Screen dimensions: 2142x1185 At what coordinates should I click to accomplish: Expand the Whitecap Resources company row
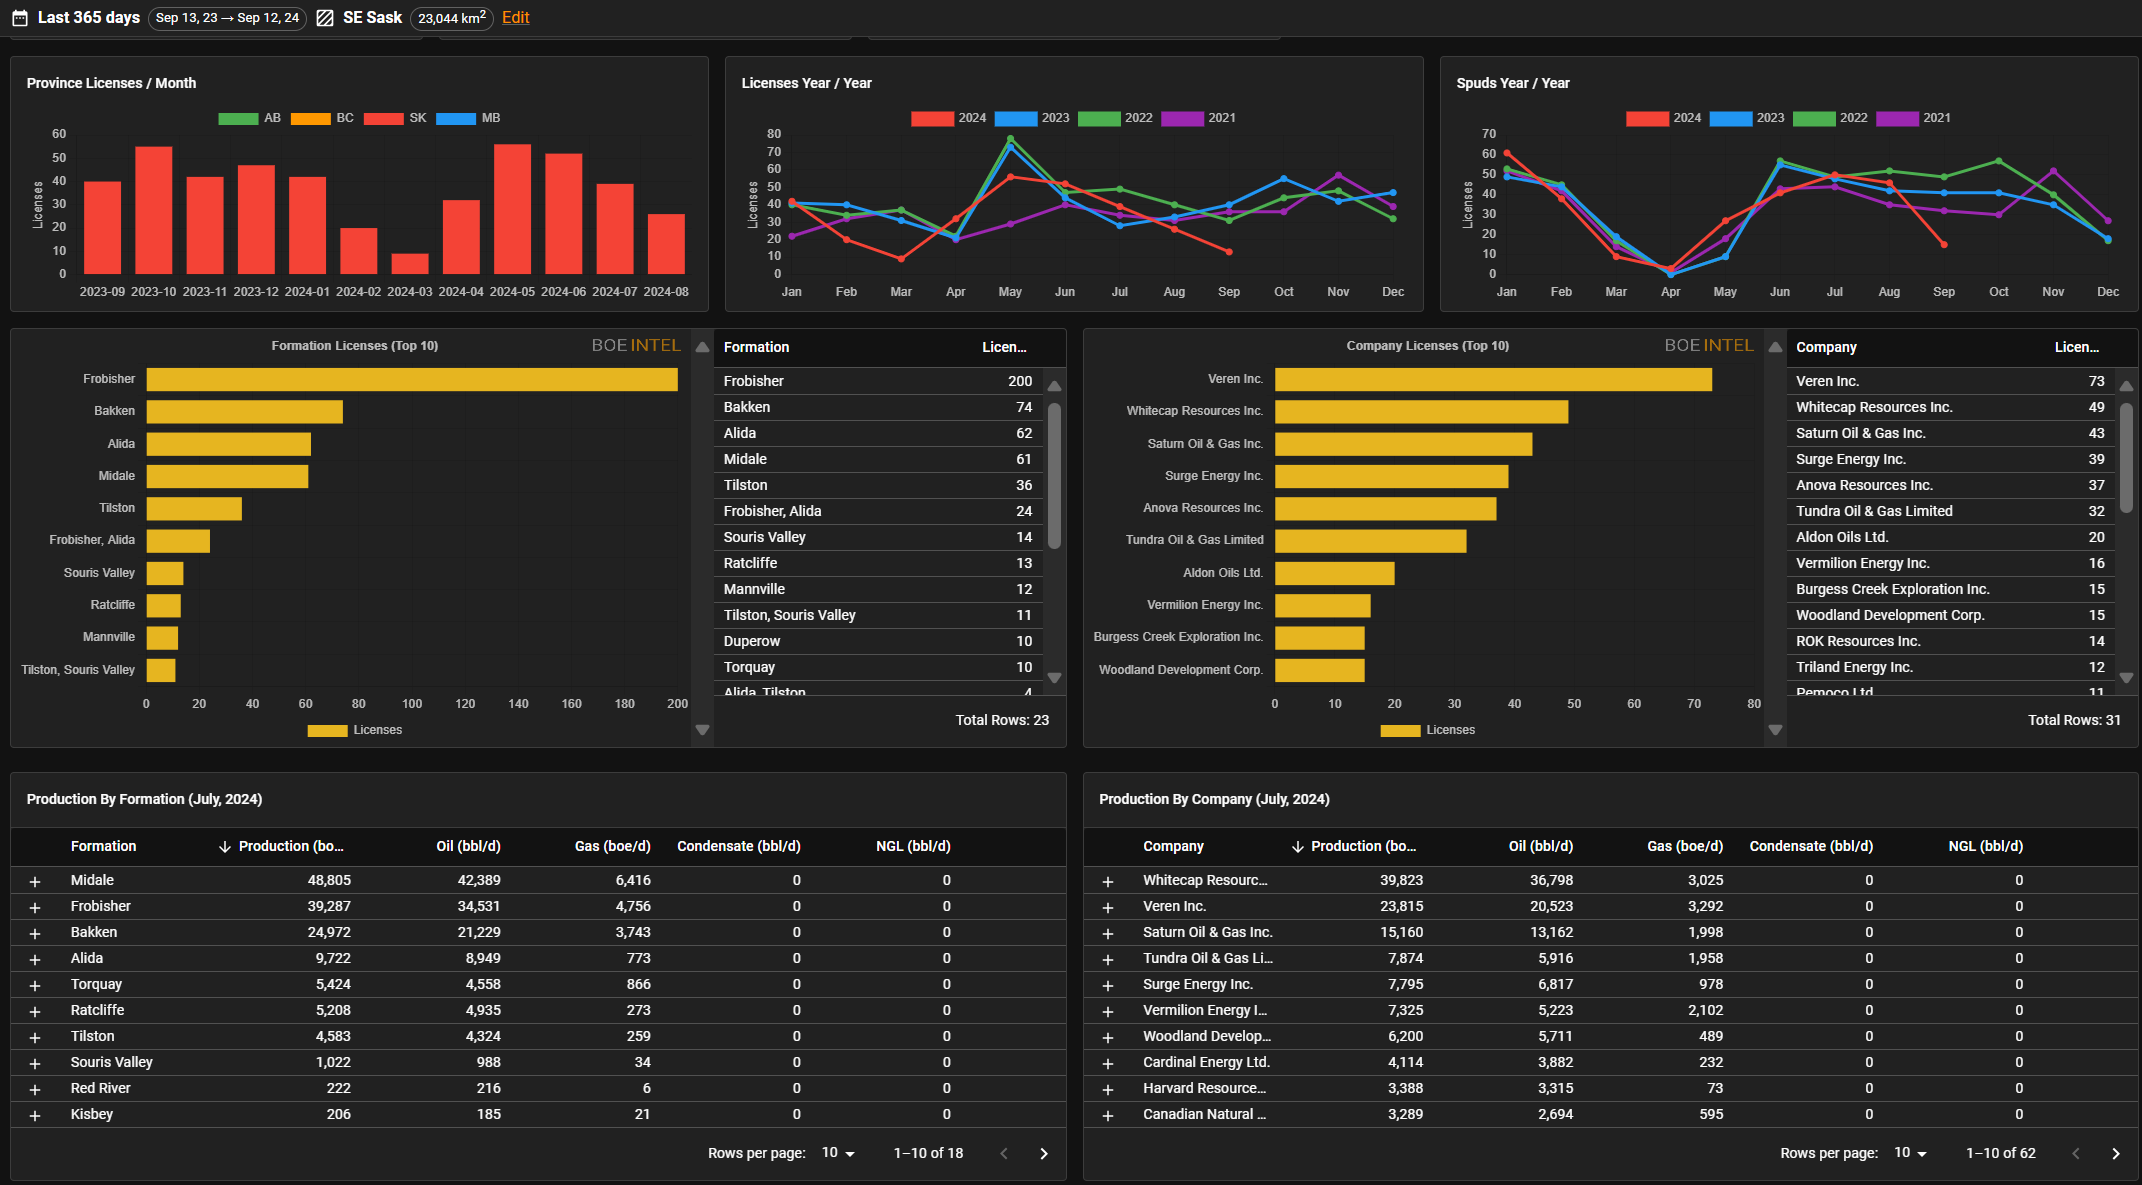pos(1107,881)
